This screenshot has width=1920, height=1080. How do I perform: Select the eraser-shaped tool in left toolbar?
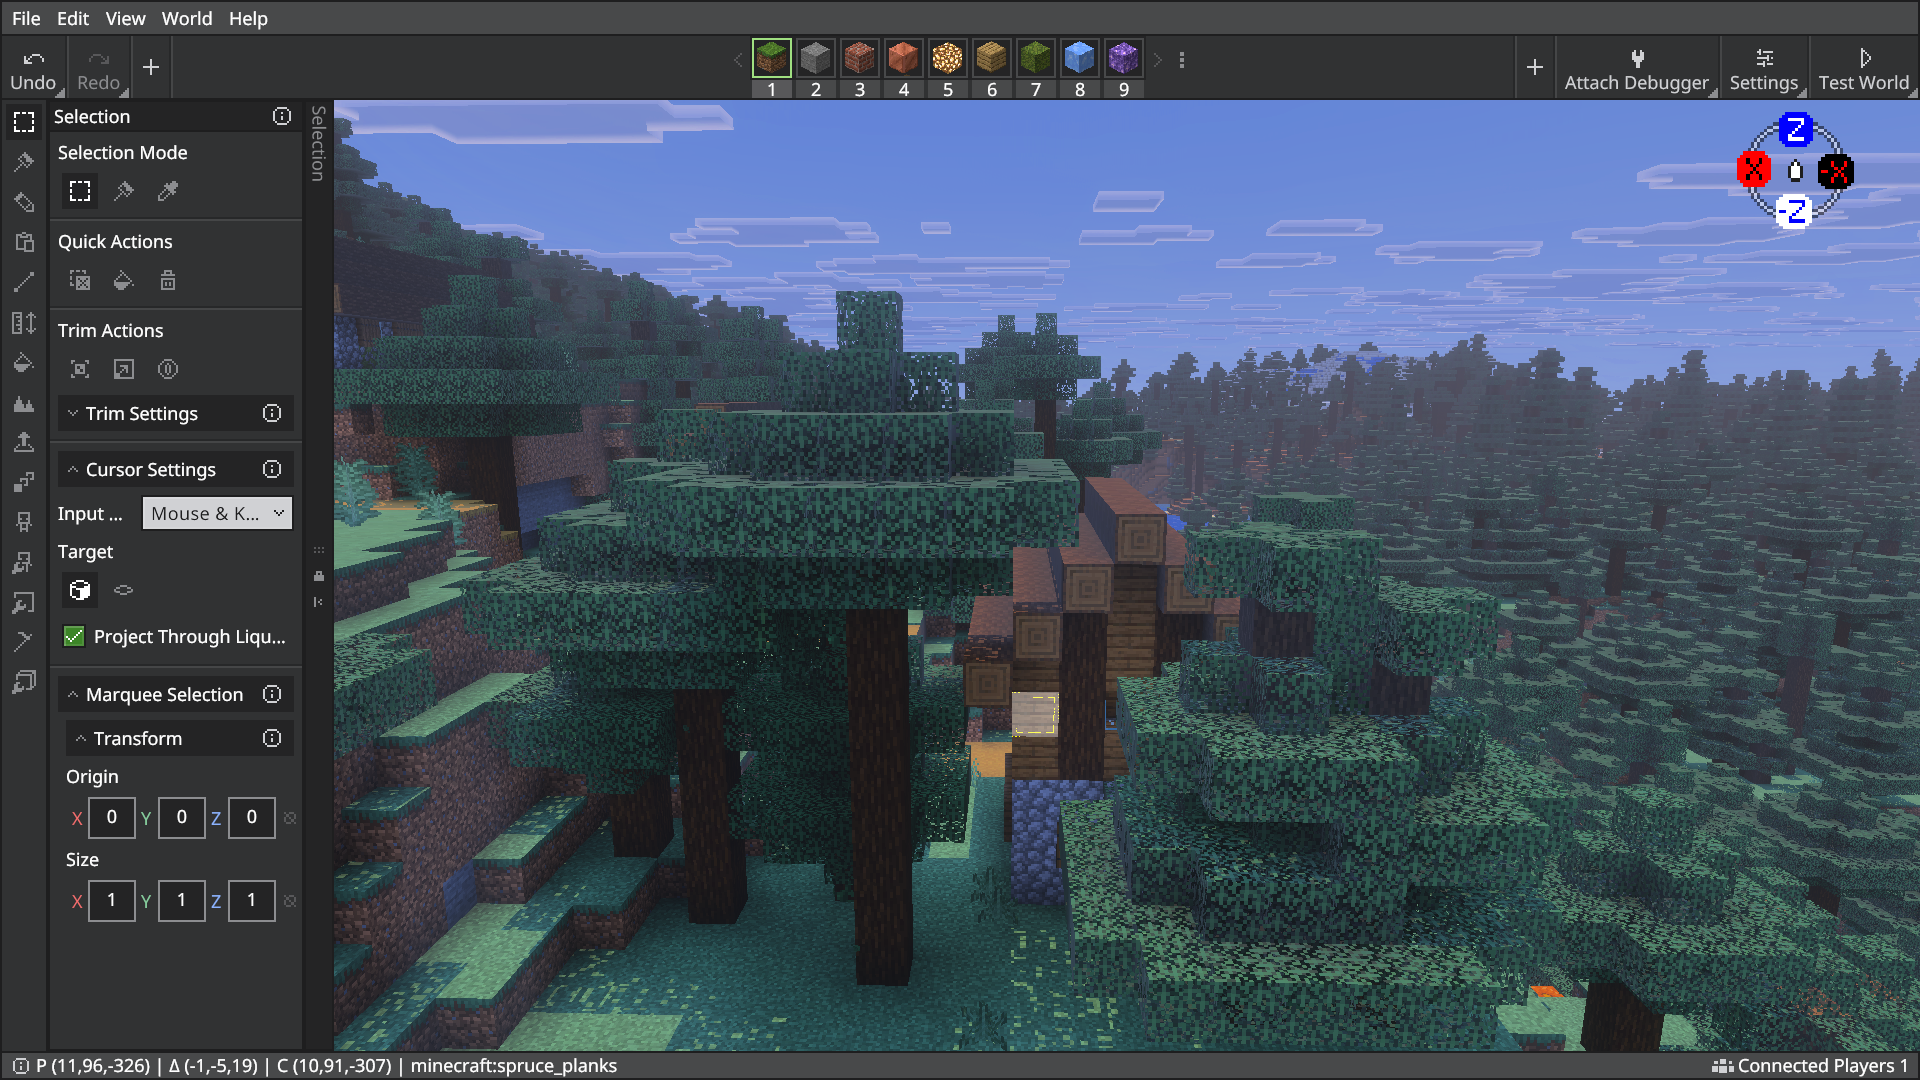(x=24, y=202)
